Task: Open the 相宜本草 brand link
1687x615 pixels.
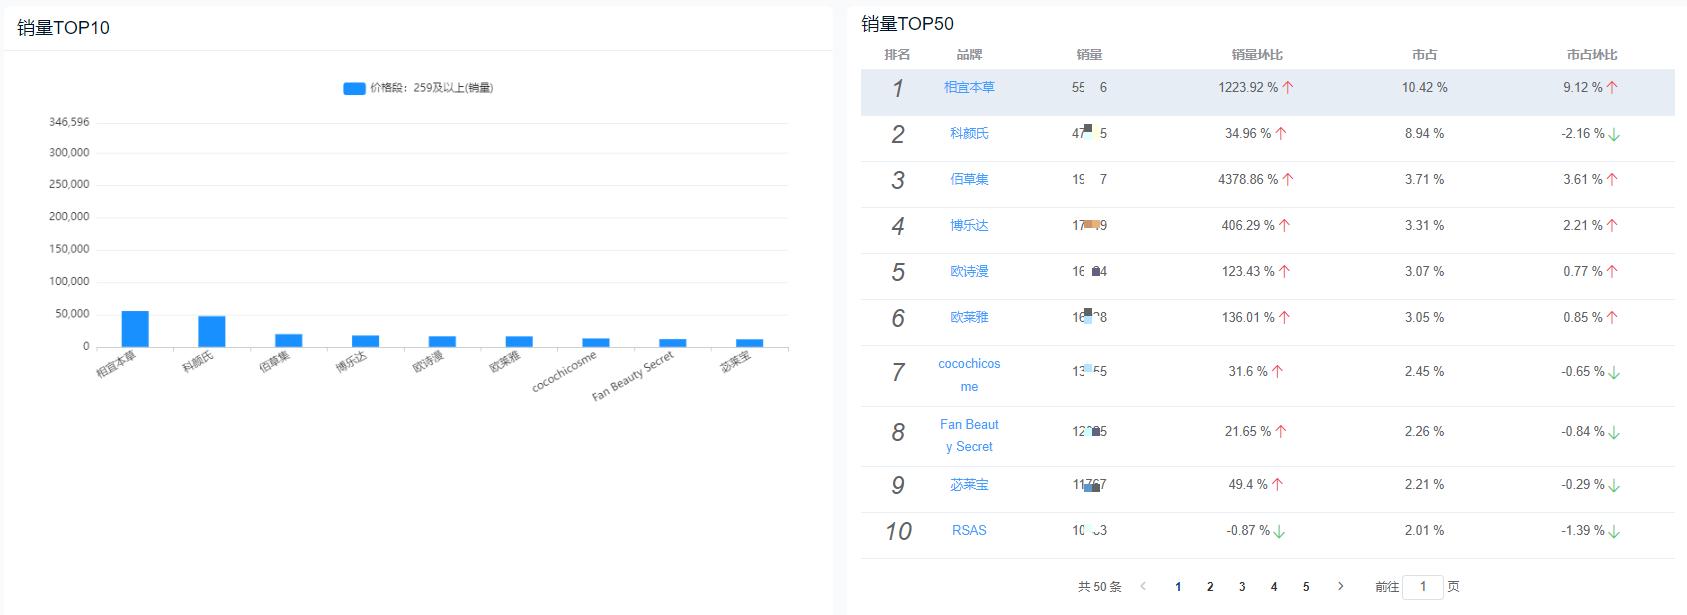Action: click(x=969, y=87)
